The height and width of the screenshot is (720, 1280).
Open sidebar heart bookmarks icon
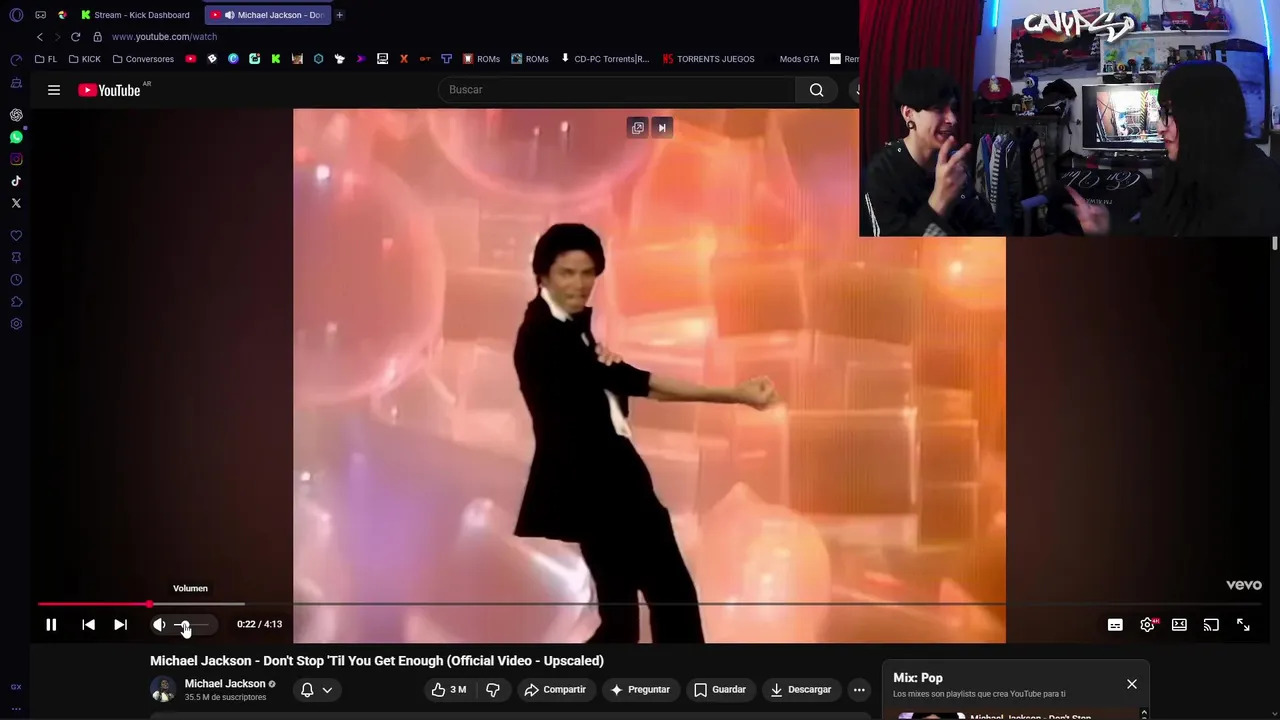[x=16, y=236]
